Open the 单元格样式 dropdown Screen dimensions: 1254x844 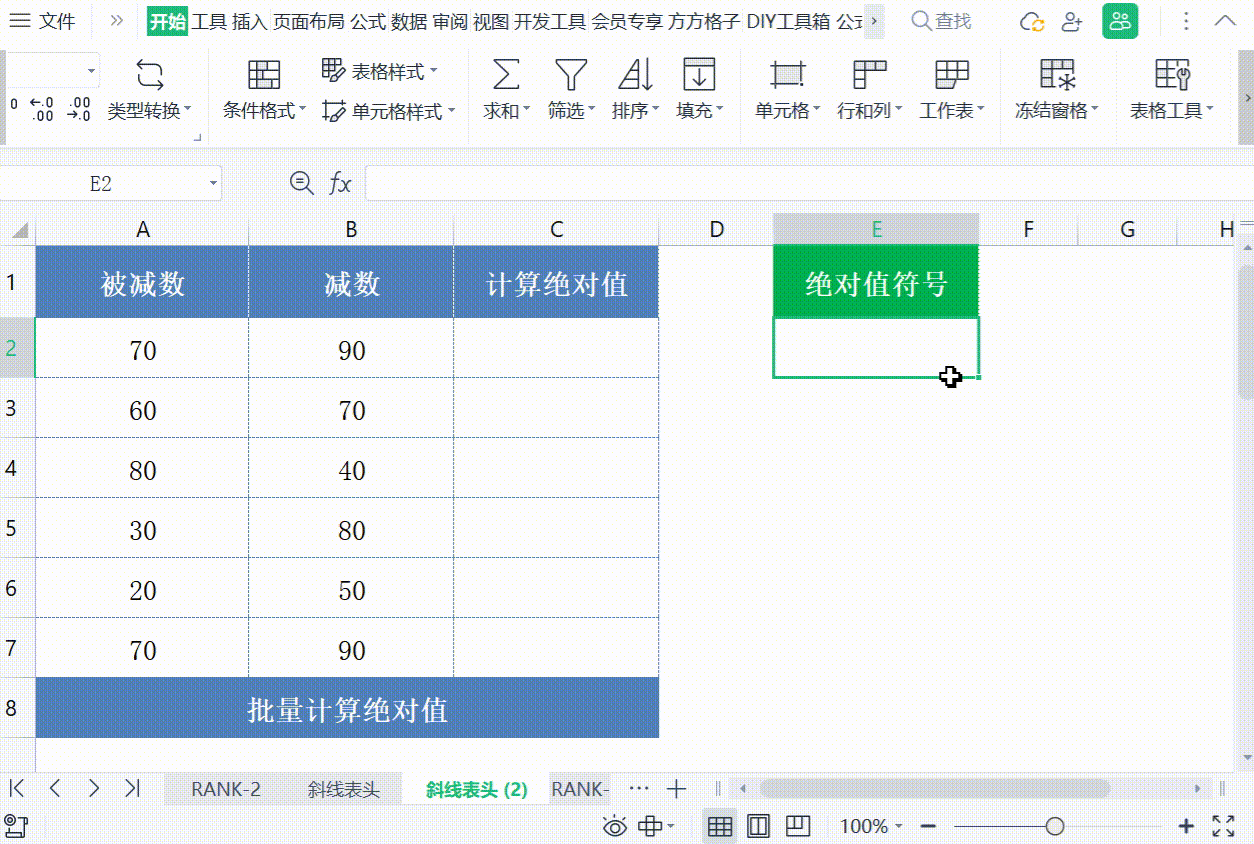[x=389, y=111]
